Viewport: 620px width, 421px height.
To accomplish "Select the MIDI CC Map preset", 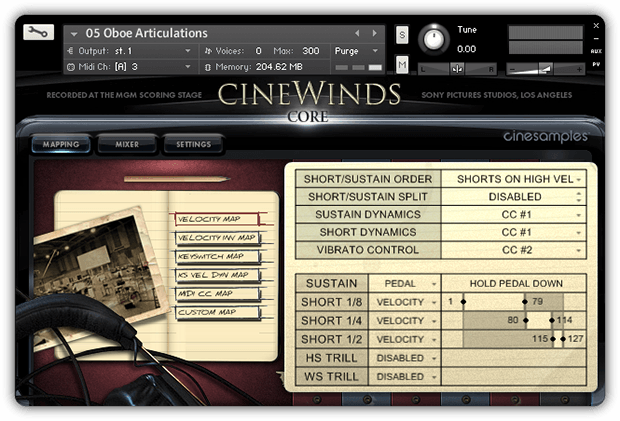I will 217,293.
